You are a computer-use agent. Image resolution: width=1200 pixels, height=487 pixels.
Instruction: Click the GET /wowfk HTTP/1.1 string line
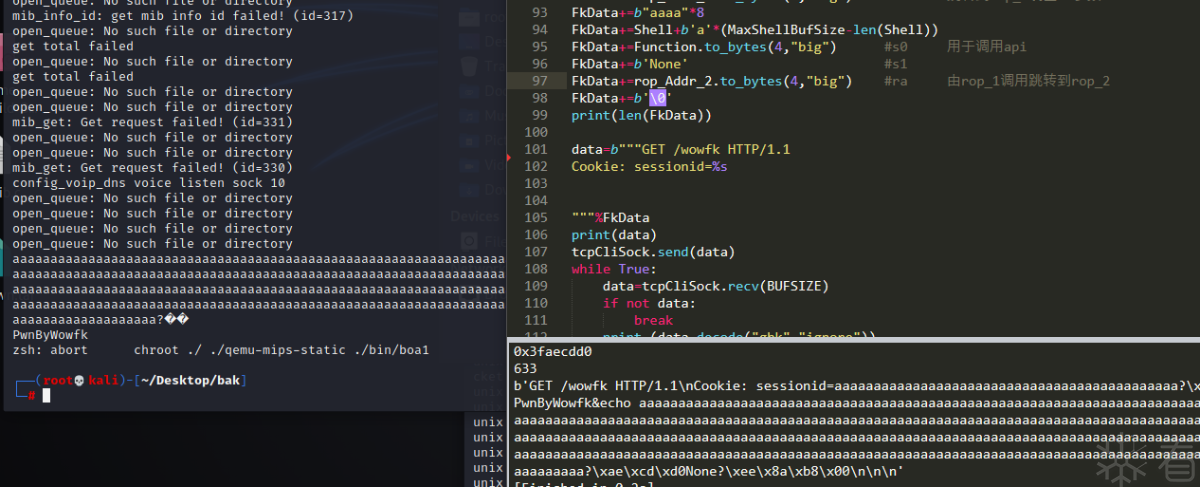681,150
